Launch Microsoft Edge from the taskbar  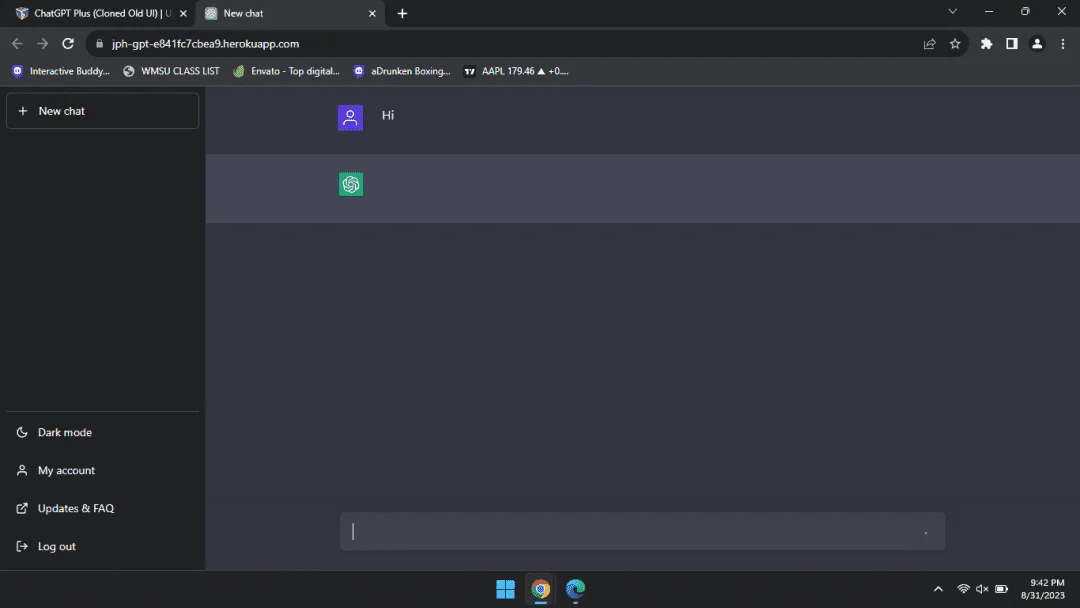[575, 589]
